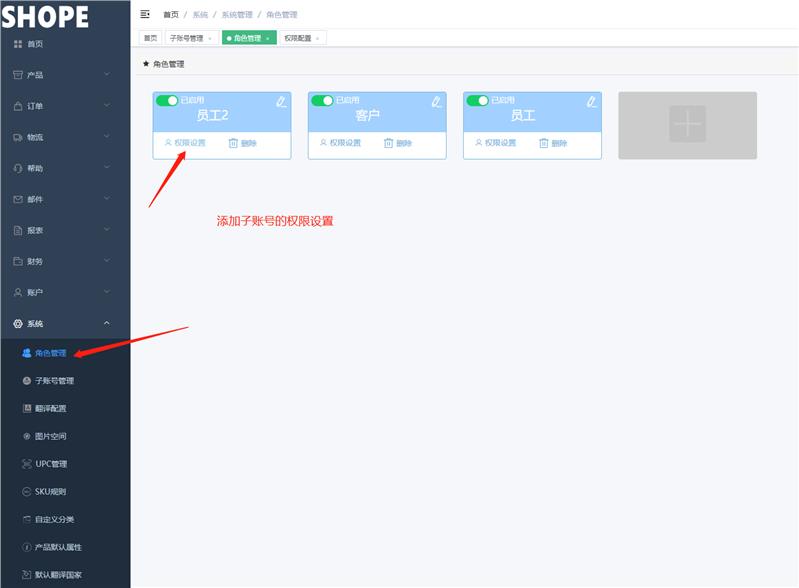Viewport: 799px width, 588px height.
Task: Switch to the 子账号管理 page tab
Action: 192,38
